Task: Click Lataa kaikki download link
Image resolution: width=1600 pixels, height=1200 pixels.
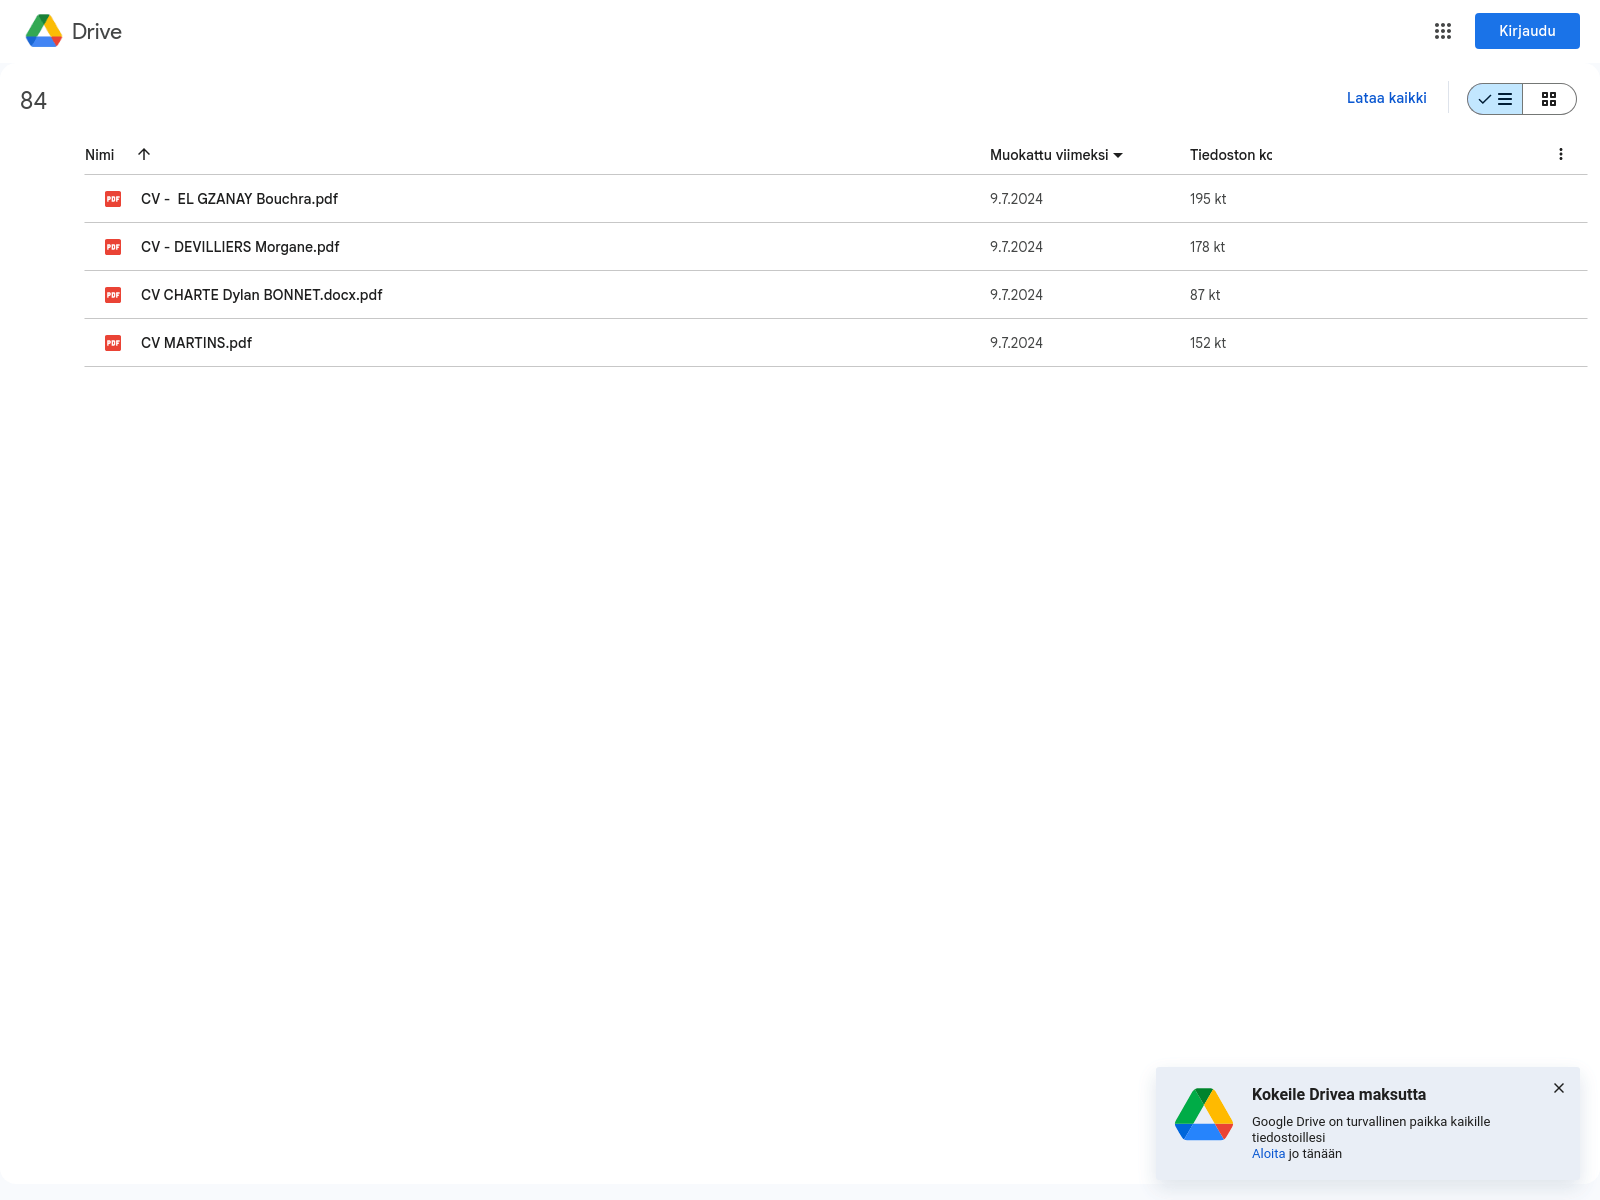Action: click(1386, 98)
